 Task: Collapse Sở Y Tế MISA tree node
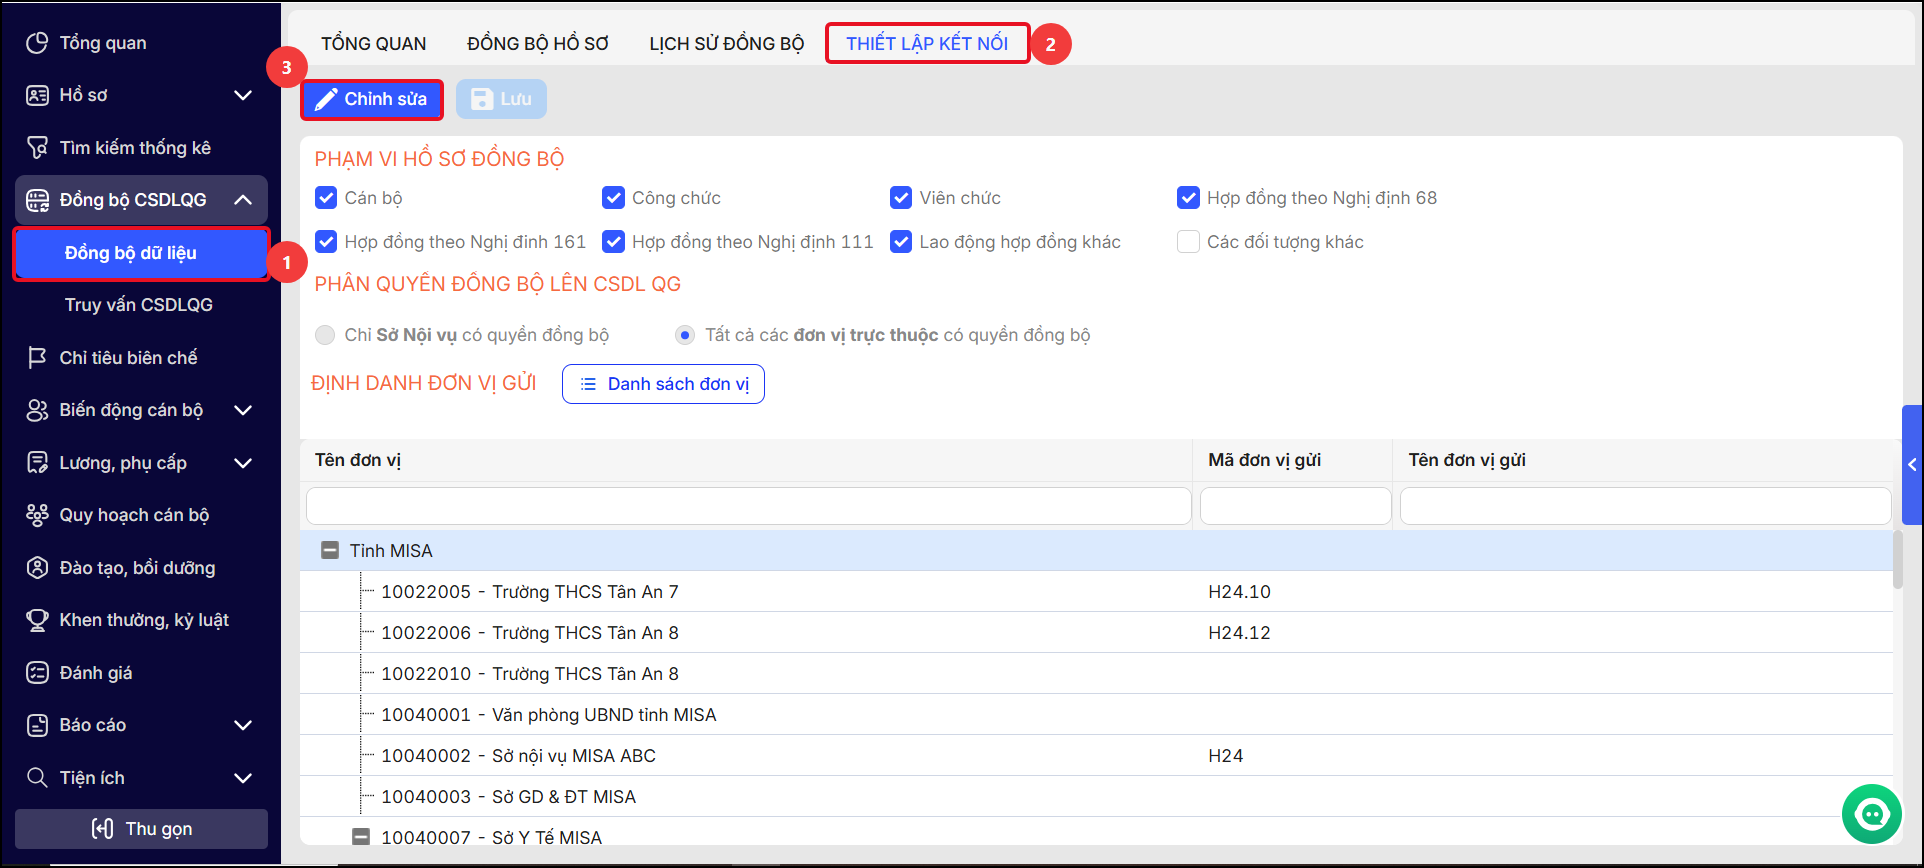point(361,838)
